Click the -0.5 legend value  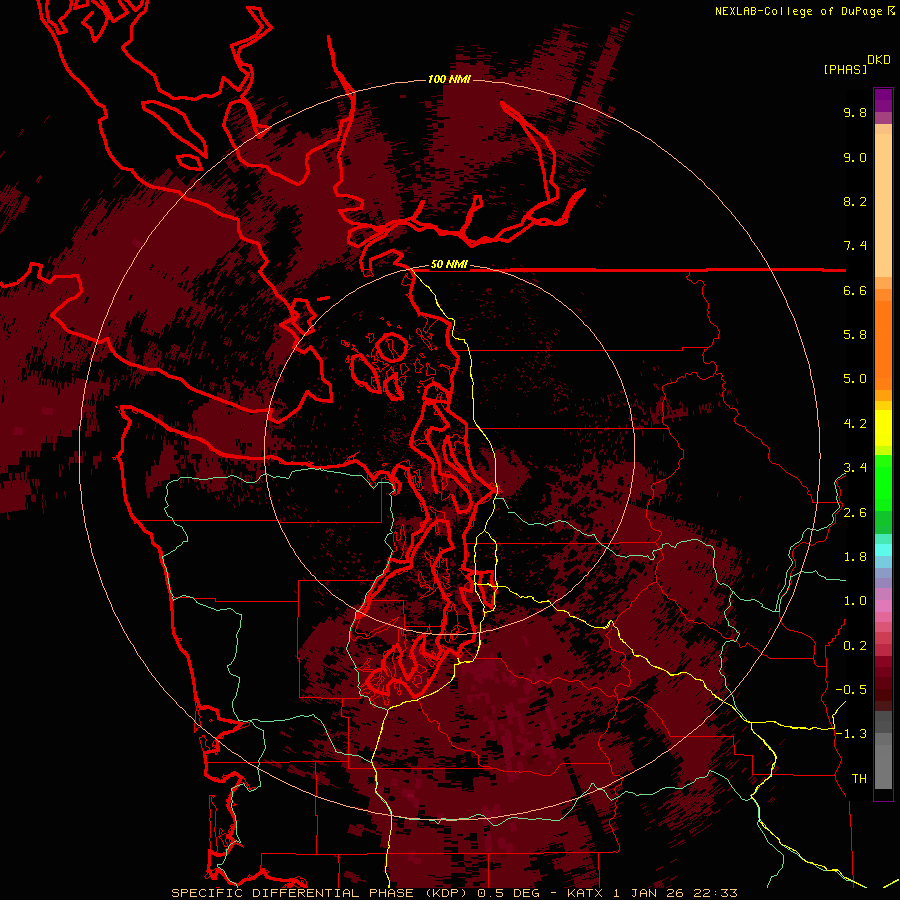point(851,690)
